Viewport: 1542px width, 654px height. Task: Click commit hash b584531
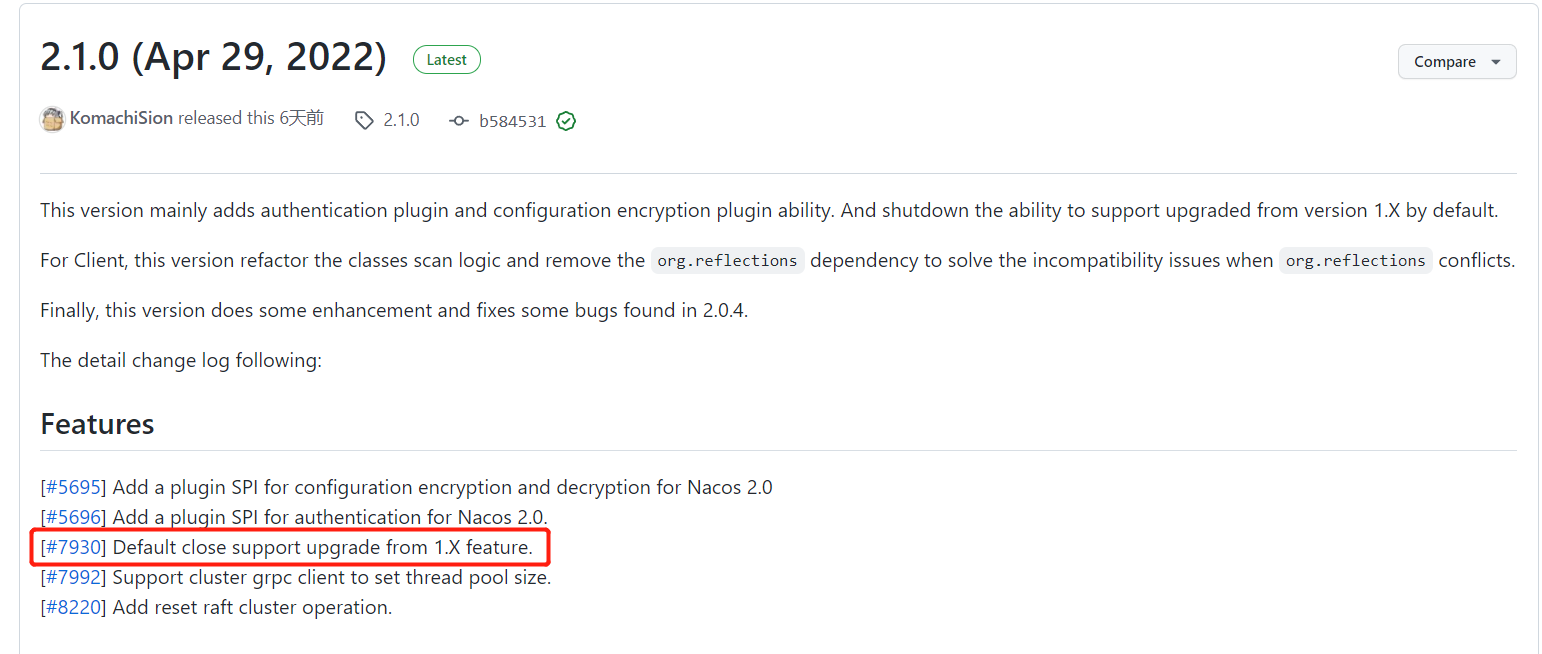tap(514, 120)
